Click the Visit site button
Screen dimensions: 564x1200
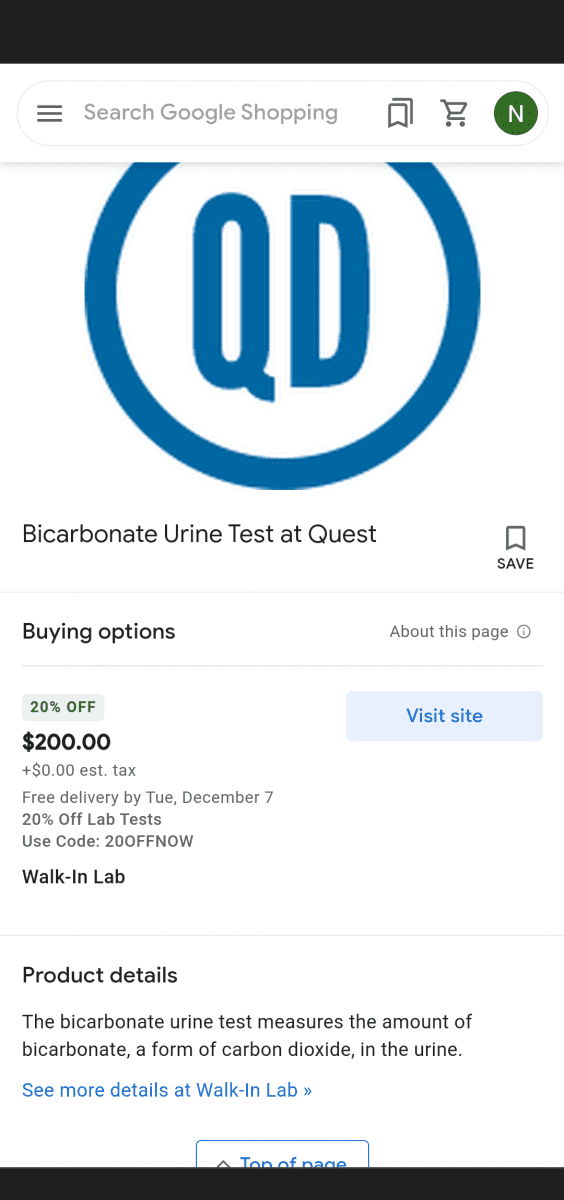444,716
